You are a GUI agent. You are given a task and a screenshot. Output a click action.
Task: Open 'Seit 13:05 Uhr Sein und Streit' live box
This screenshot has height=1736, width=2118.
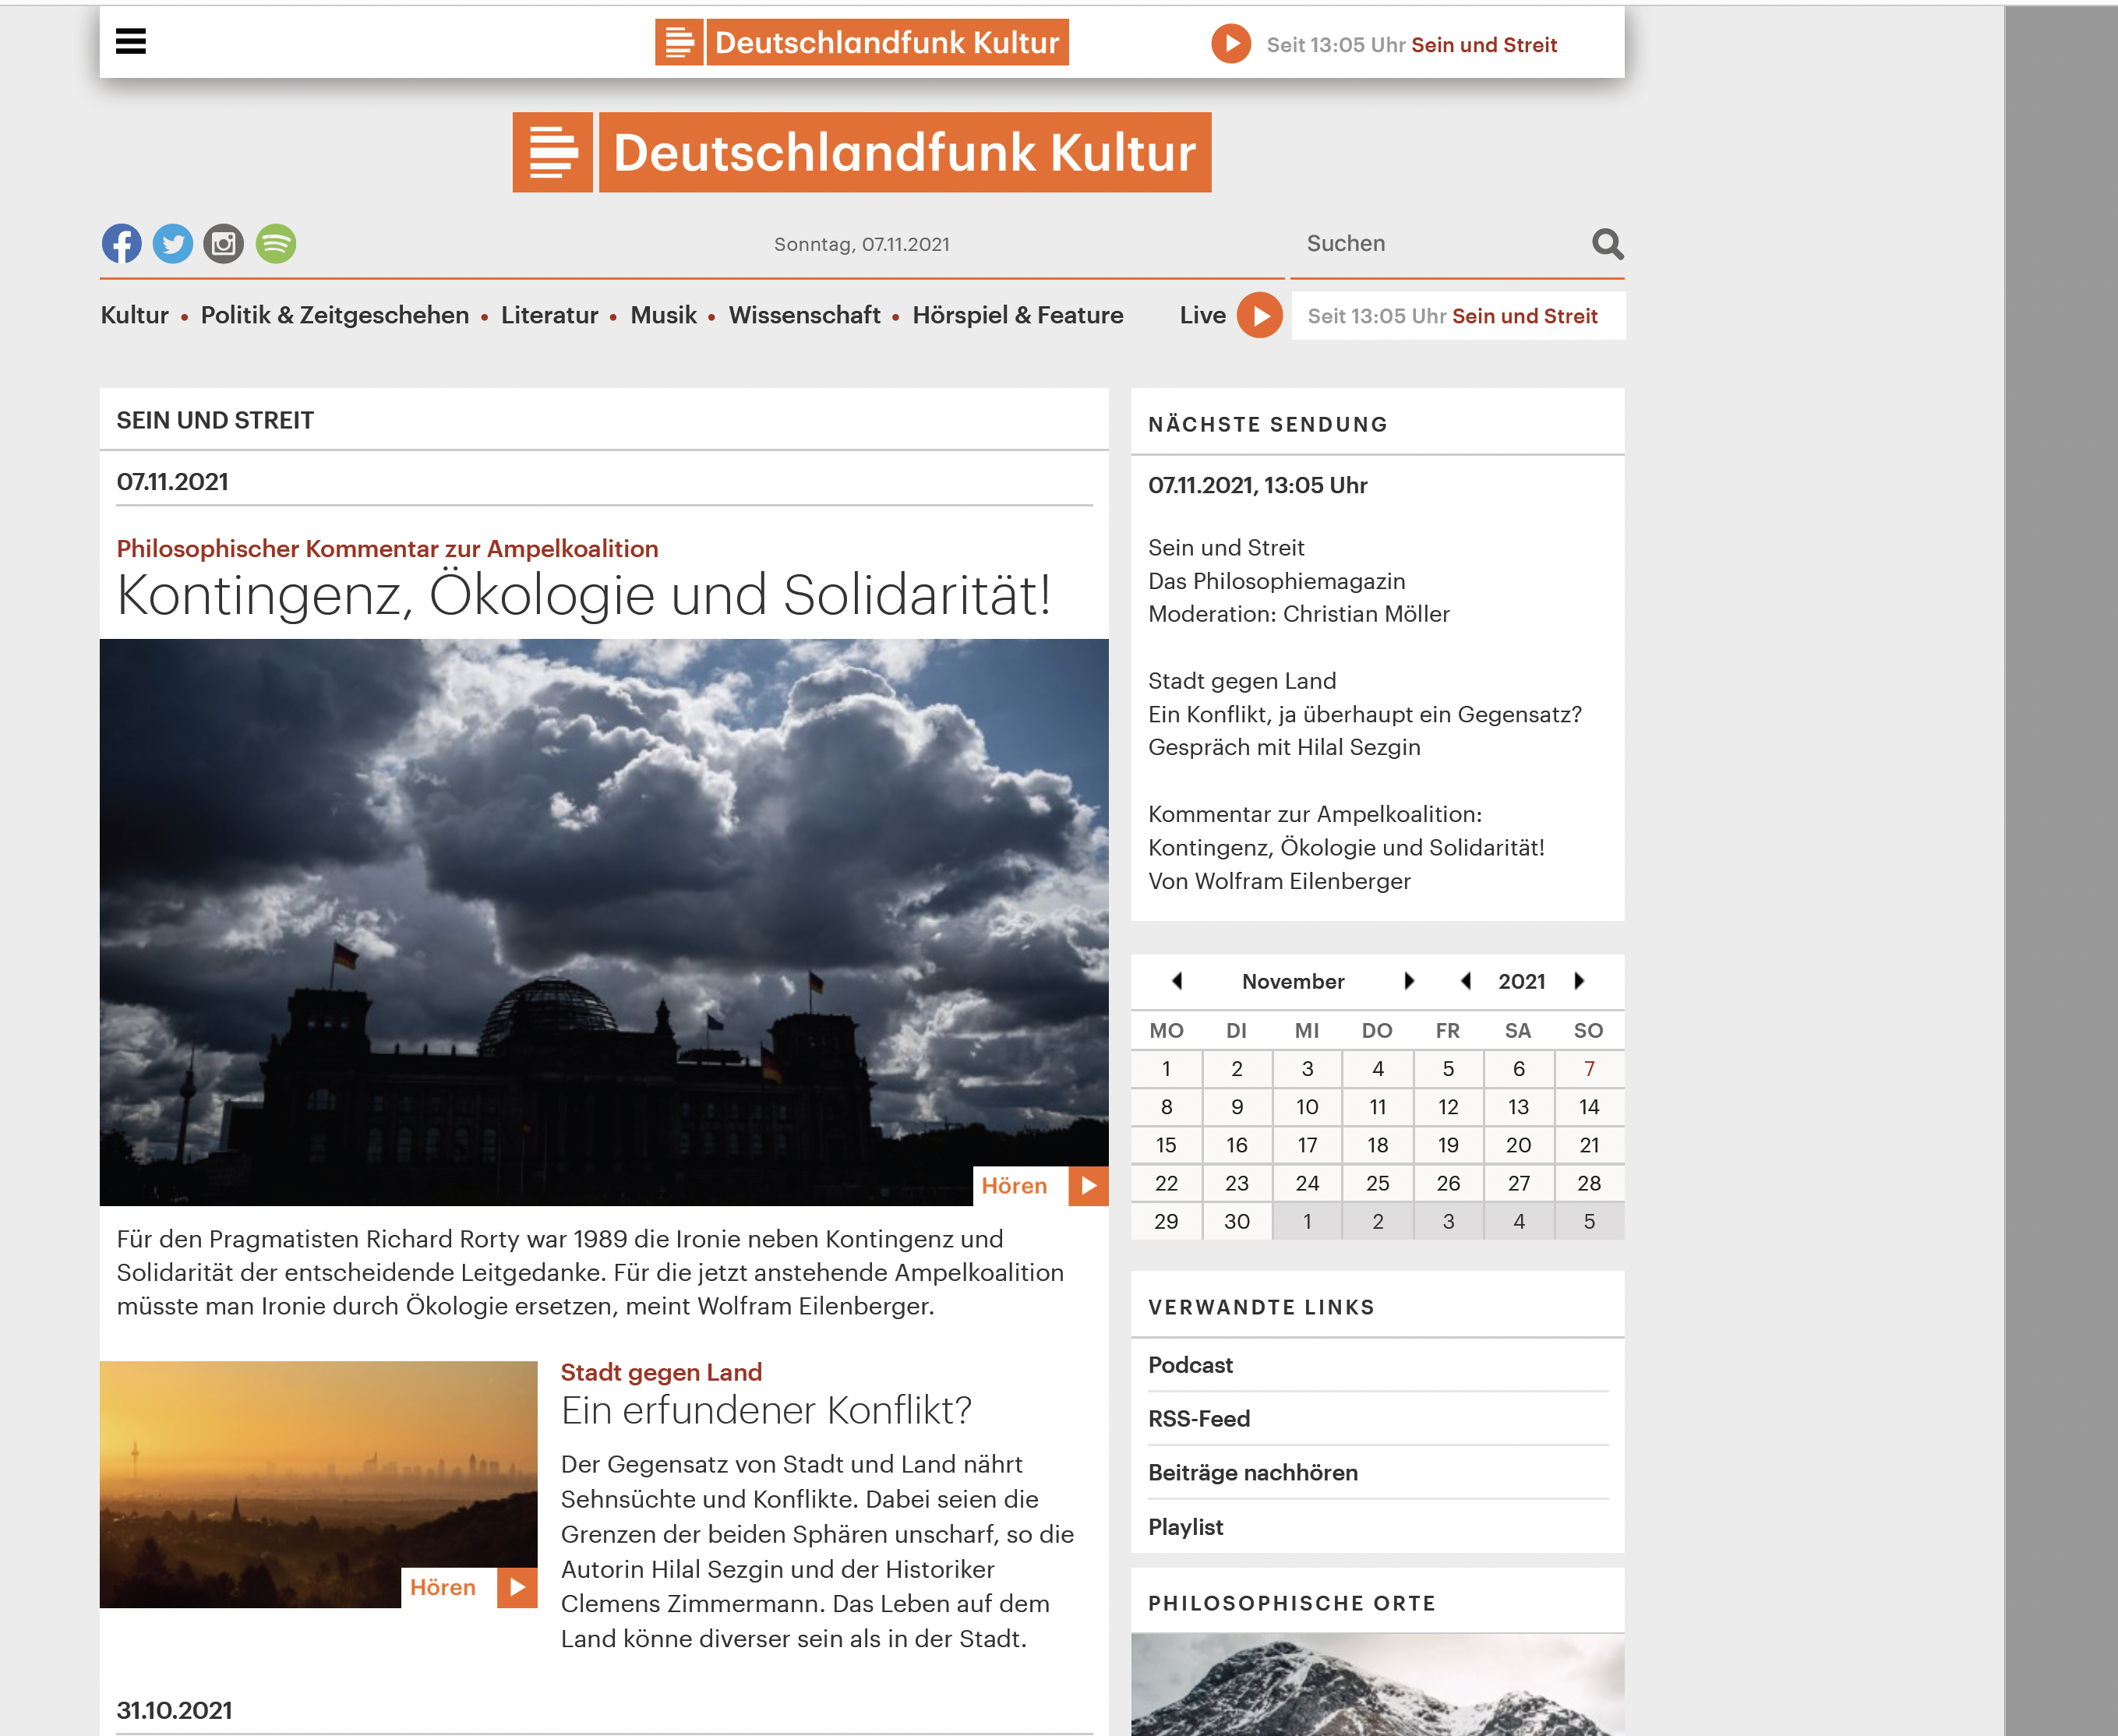click(x=1458, y=316)
